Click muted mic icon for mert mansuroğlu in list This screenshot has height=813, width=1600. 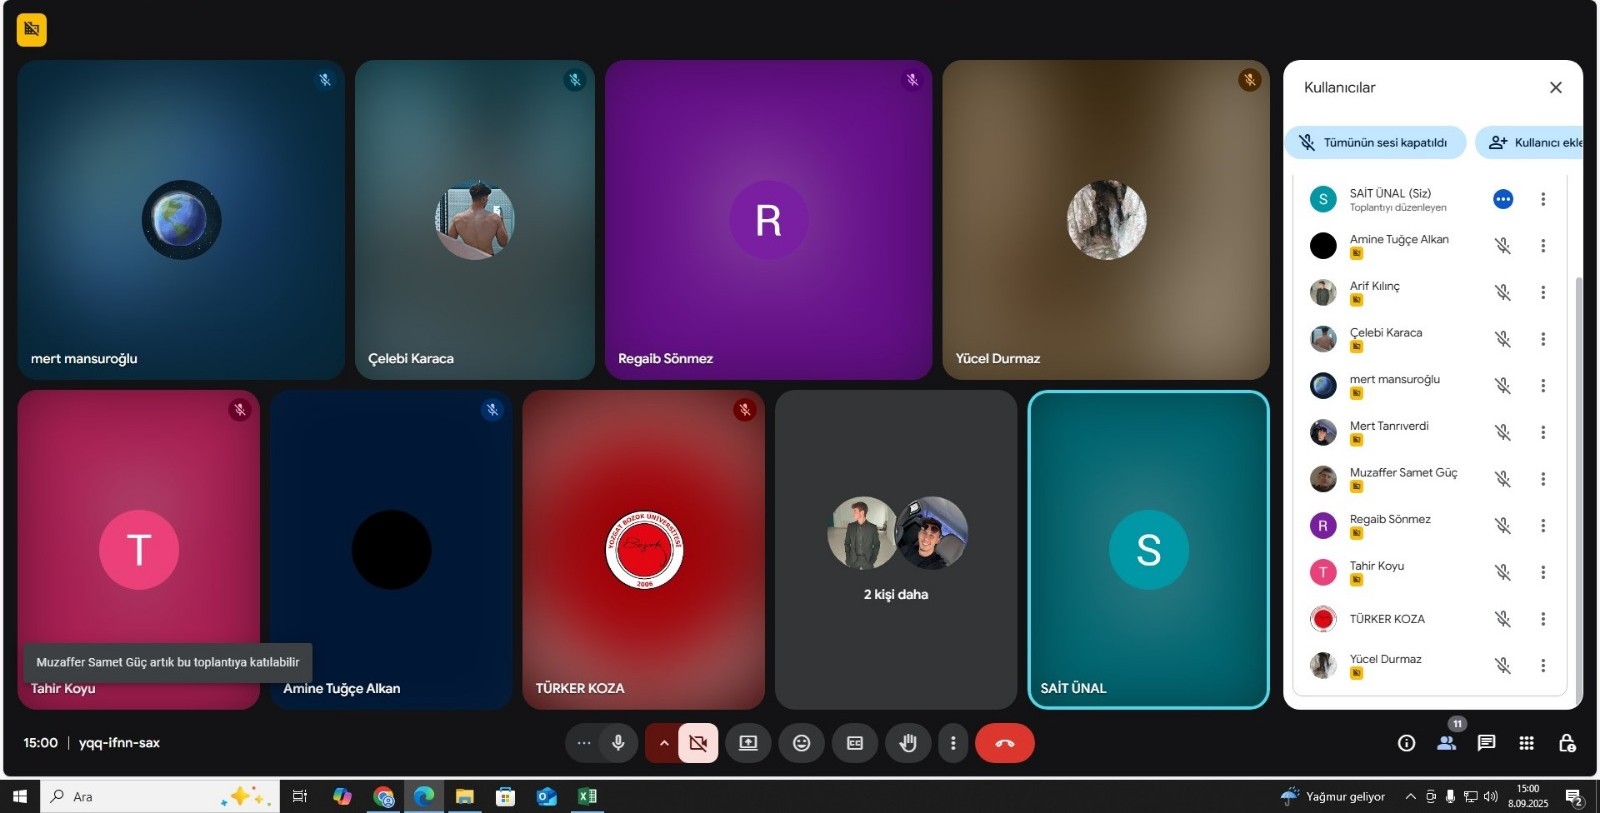(1502, 386)
